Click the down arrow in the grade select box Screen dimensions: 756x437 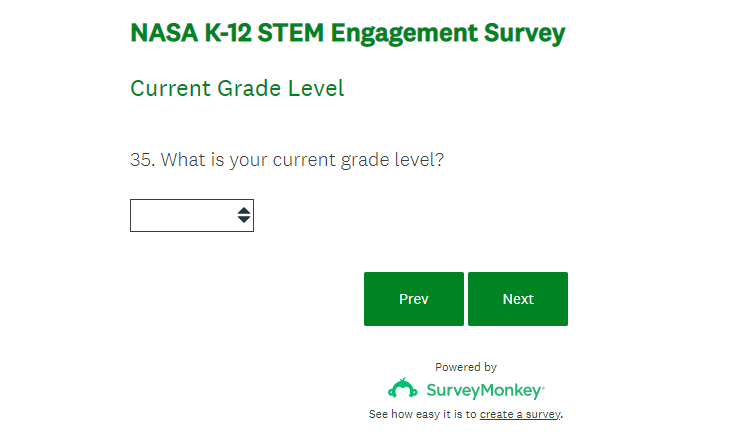(x=244, y=220)
